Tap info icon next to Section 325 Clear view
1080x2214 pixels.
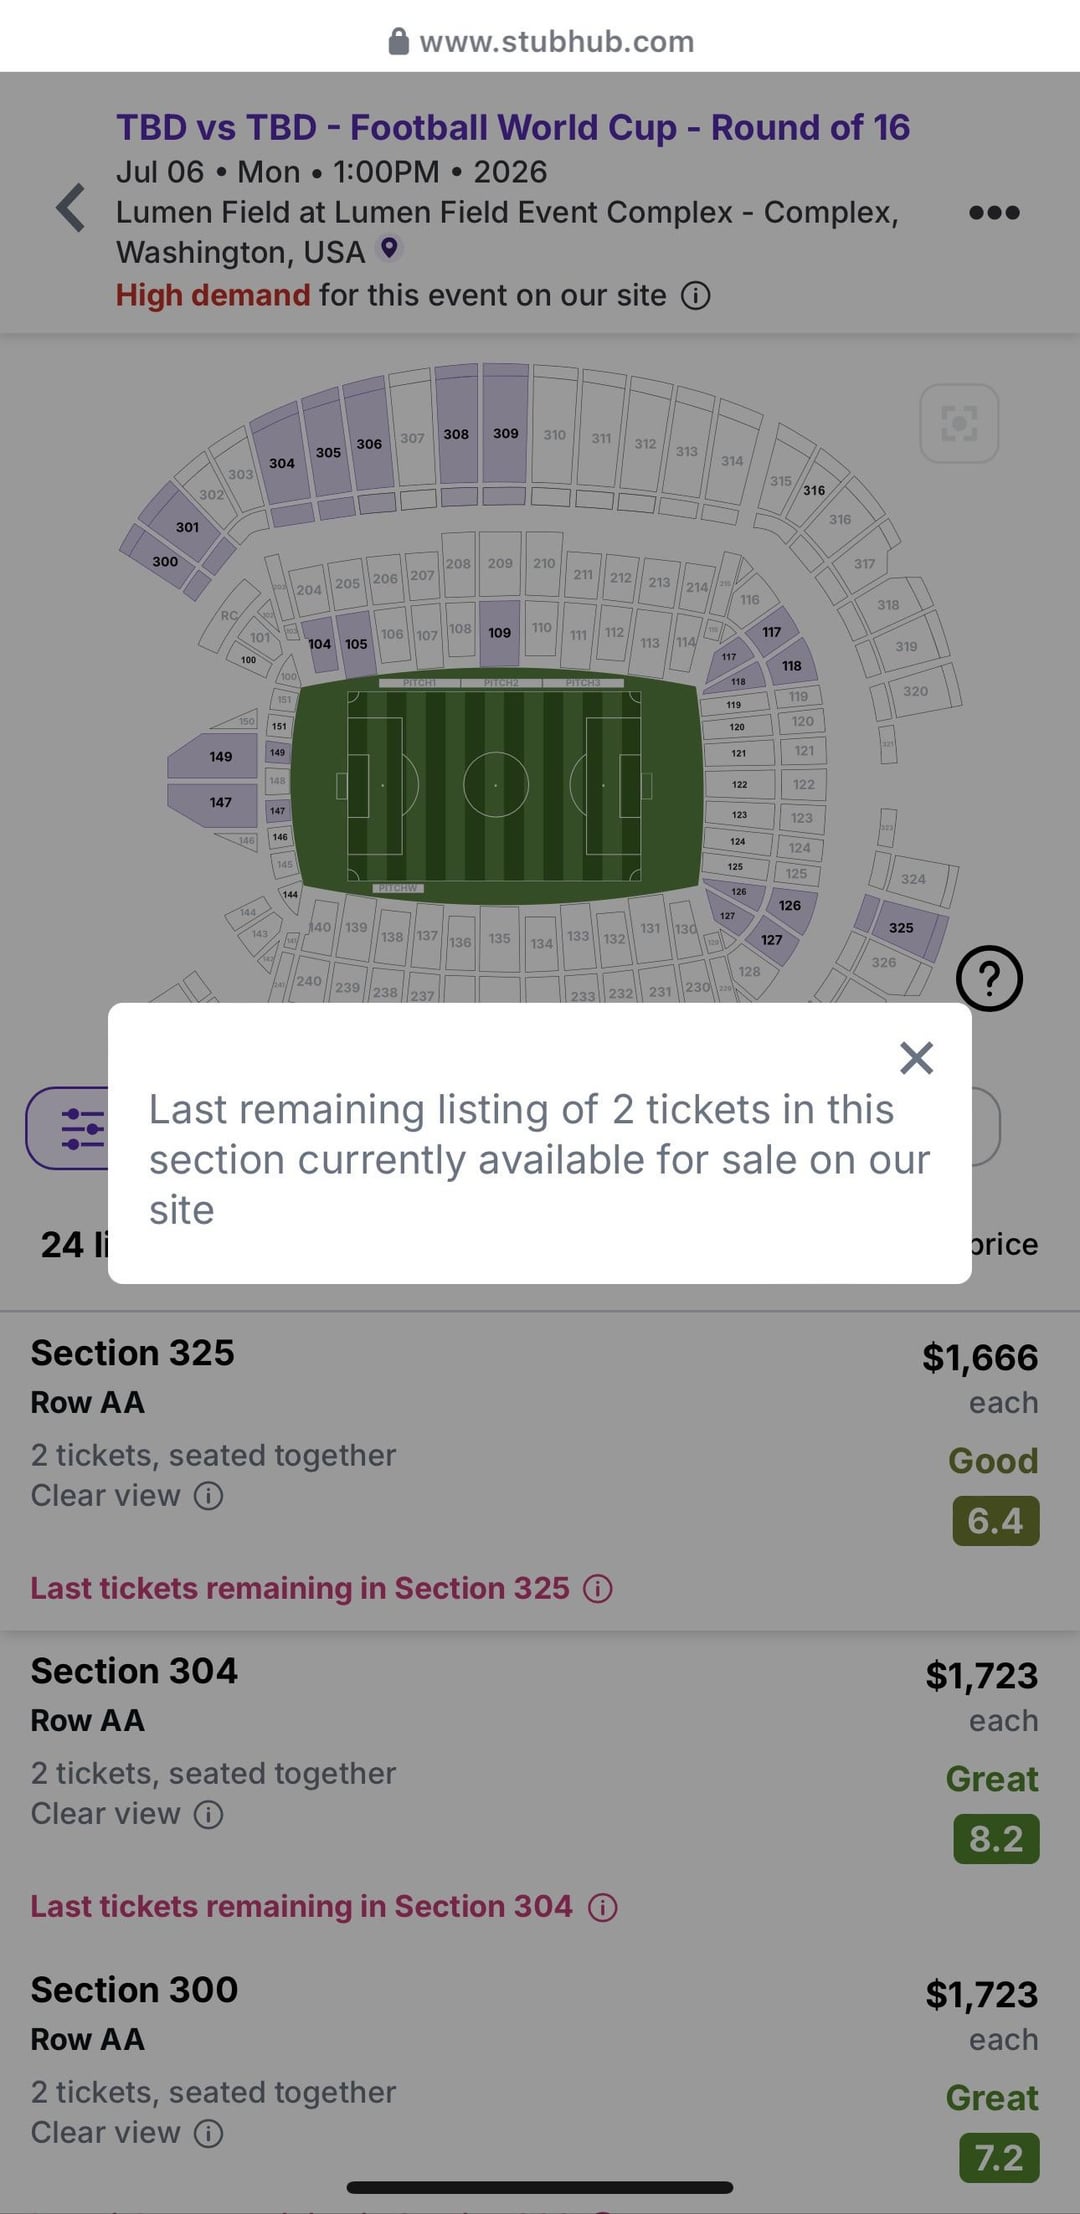[208, 1496]
